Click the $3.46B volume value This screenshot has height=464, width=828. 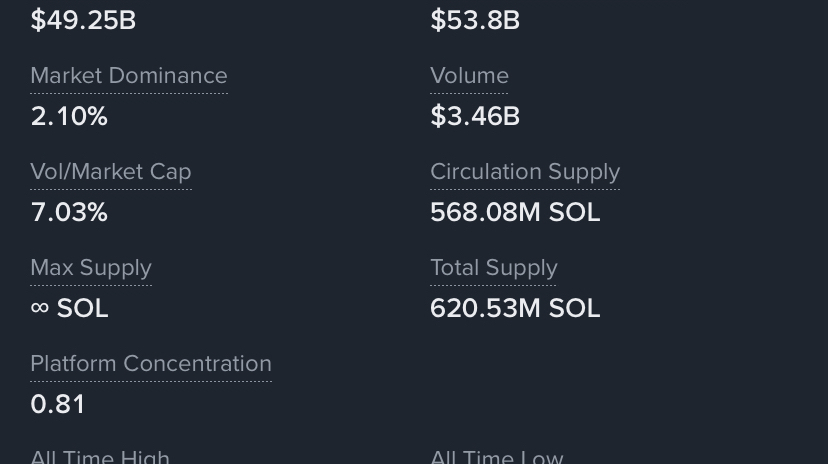[474, 116]
